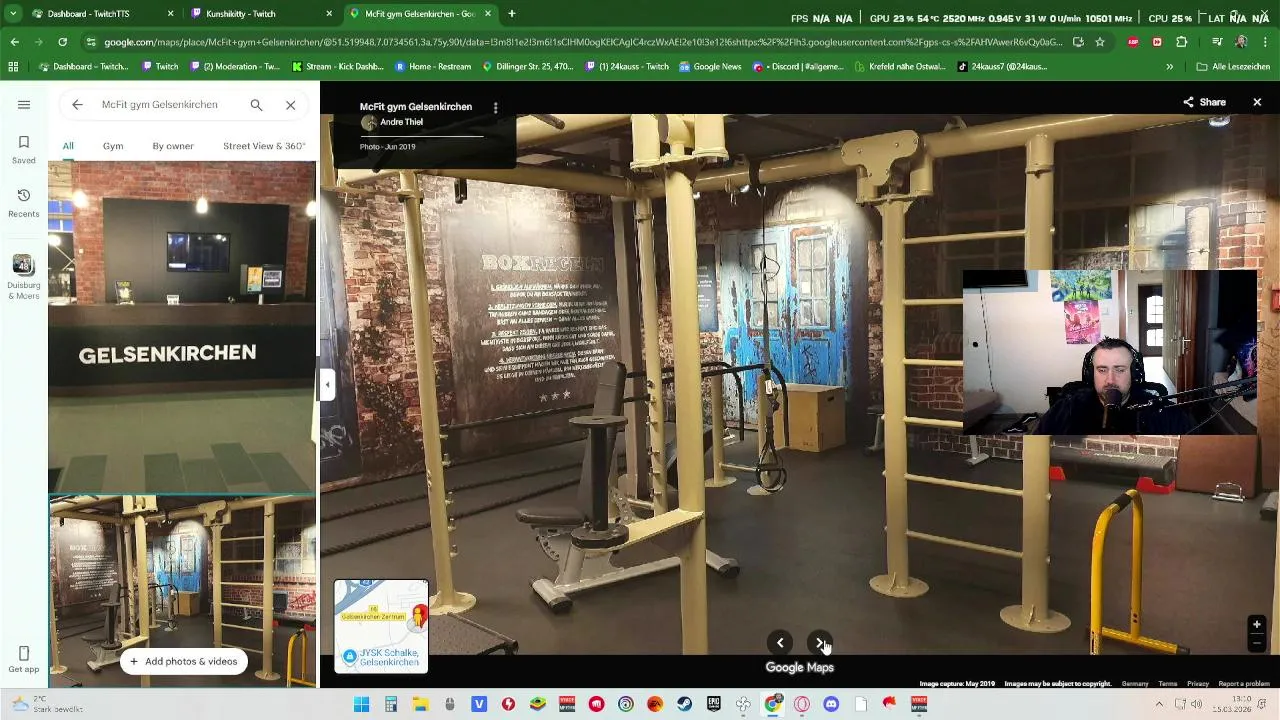1280x720 pixels.
Task: Reload the page
Action: tap(62, 42)
